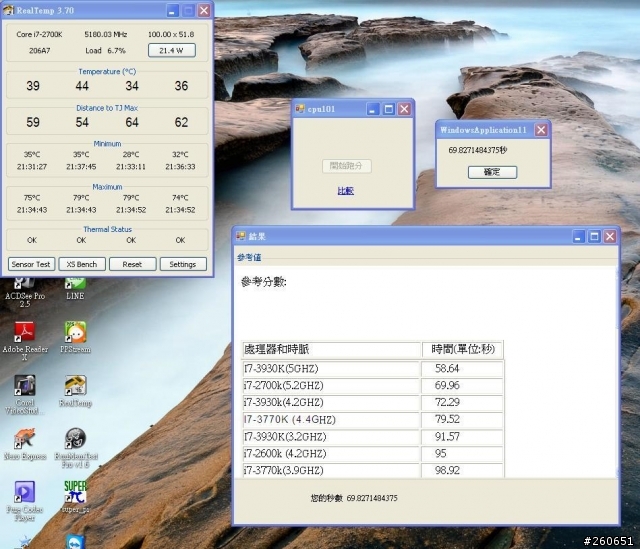The height and width of the screenshot is (549, 640).
Task: Launch PPStream desktop icon
Action: click(x=75, y=333)
